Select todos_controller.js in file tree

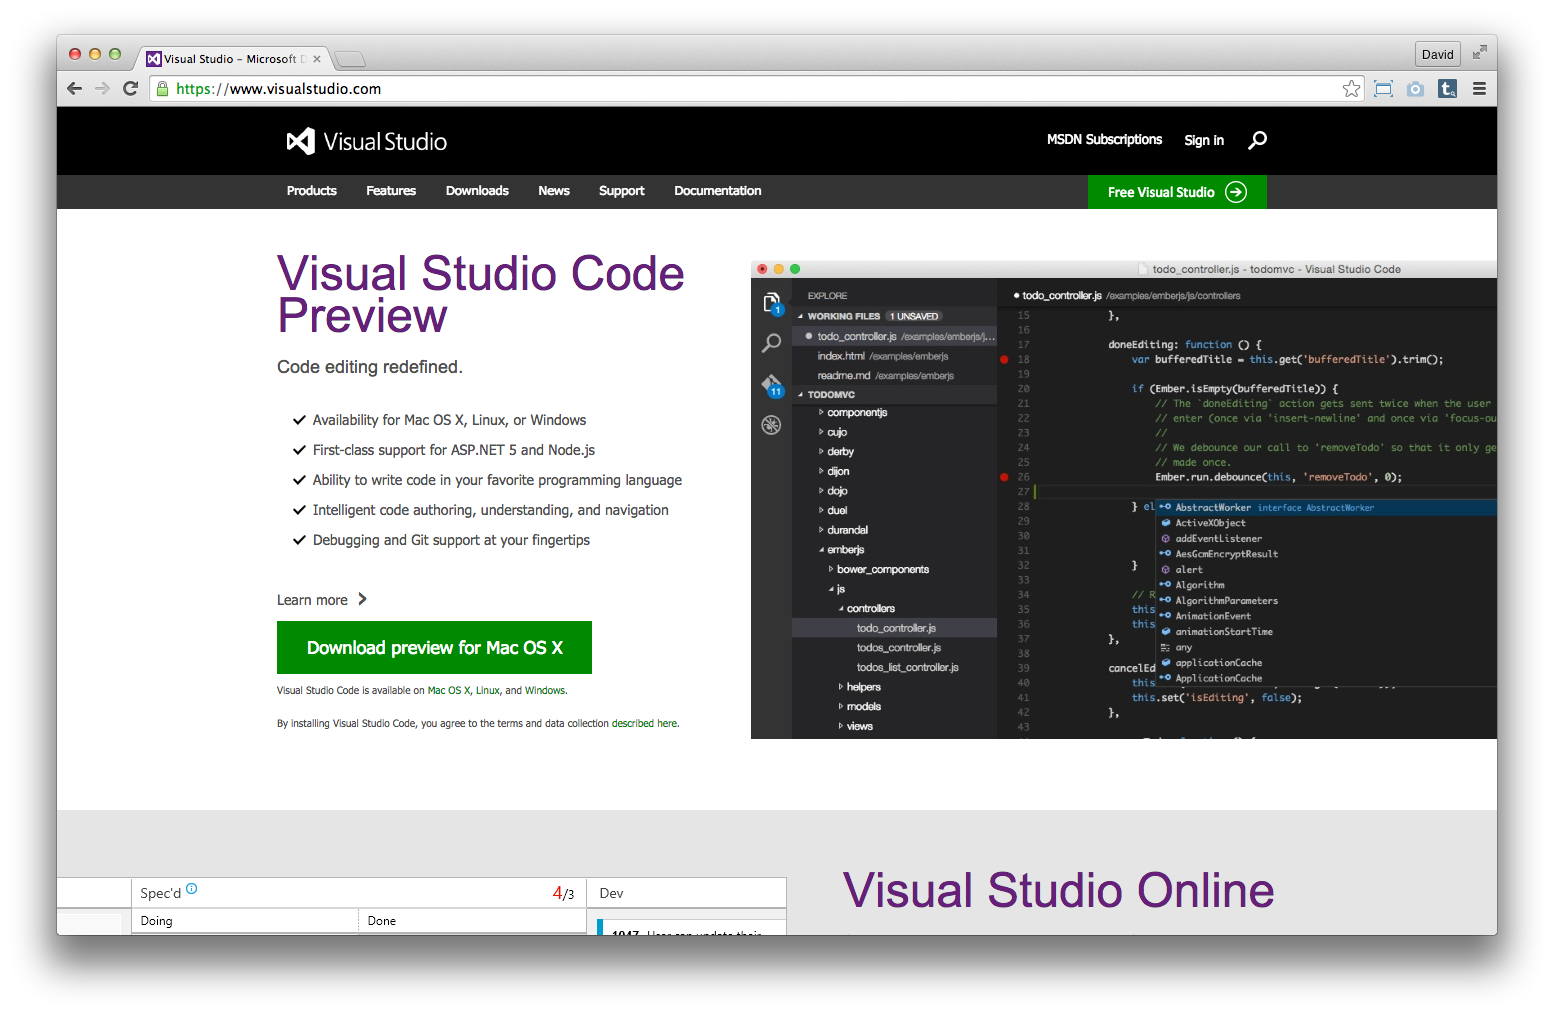point(899,648)
